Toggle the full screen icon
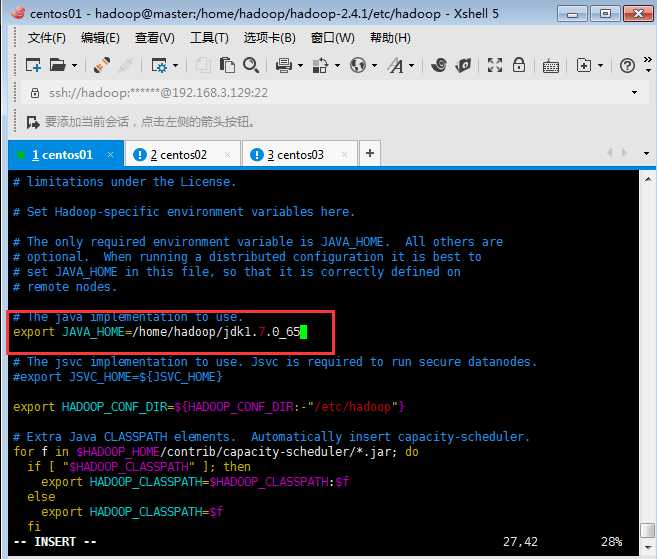The image size is (657, 559). [495, 65]
